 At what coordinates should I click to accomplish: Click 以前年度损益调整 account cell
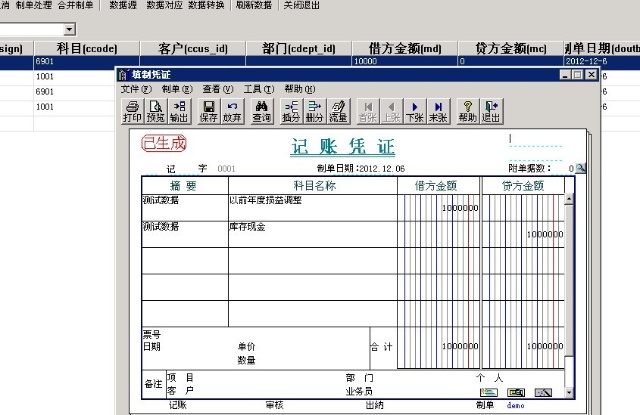pos(313,208)
